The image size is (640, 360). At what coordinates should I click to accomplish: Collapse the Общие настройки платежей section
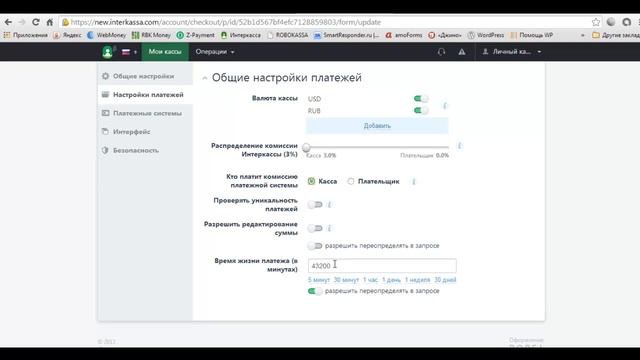point(204,78)
